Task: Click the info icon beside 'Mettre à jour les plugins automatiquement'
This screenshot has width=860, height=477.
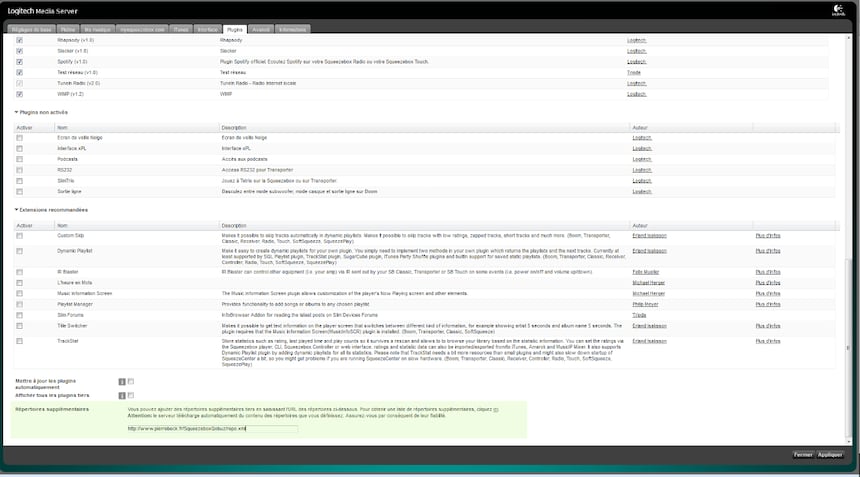Action: tap(122, 382)
